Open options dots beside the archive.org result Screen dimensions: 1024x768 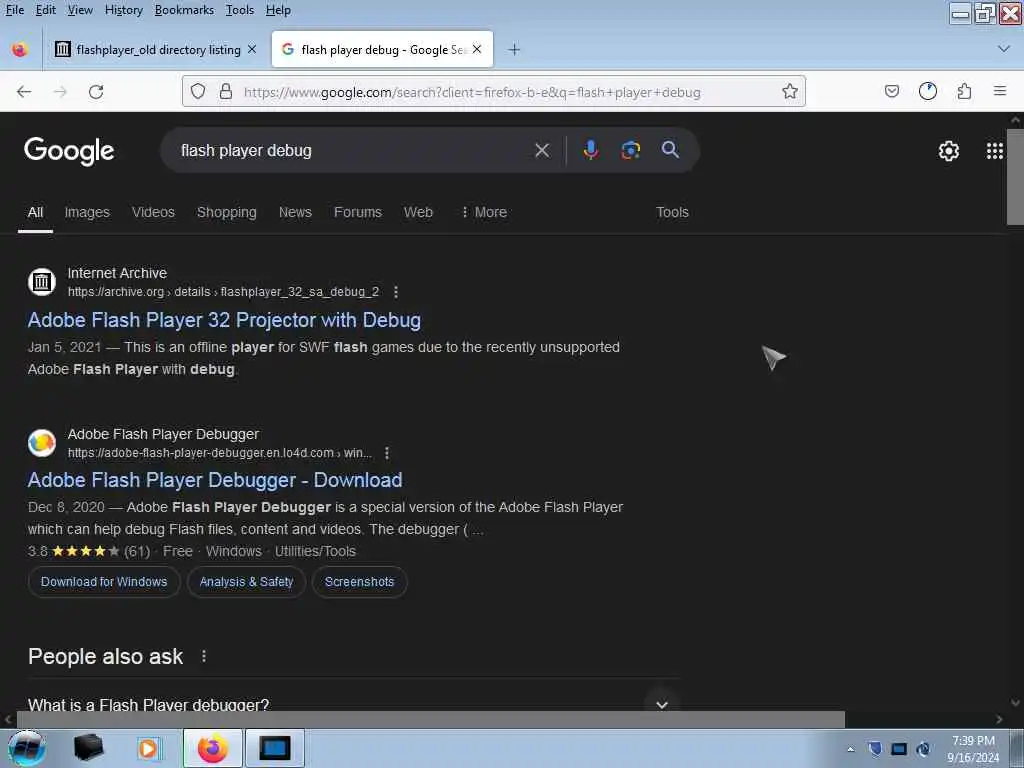396,292
